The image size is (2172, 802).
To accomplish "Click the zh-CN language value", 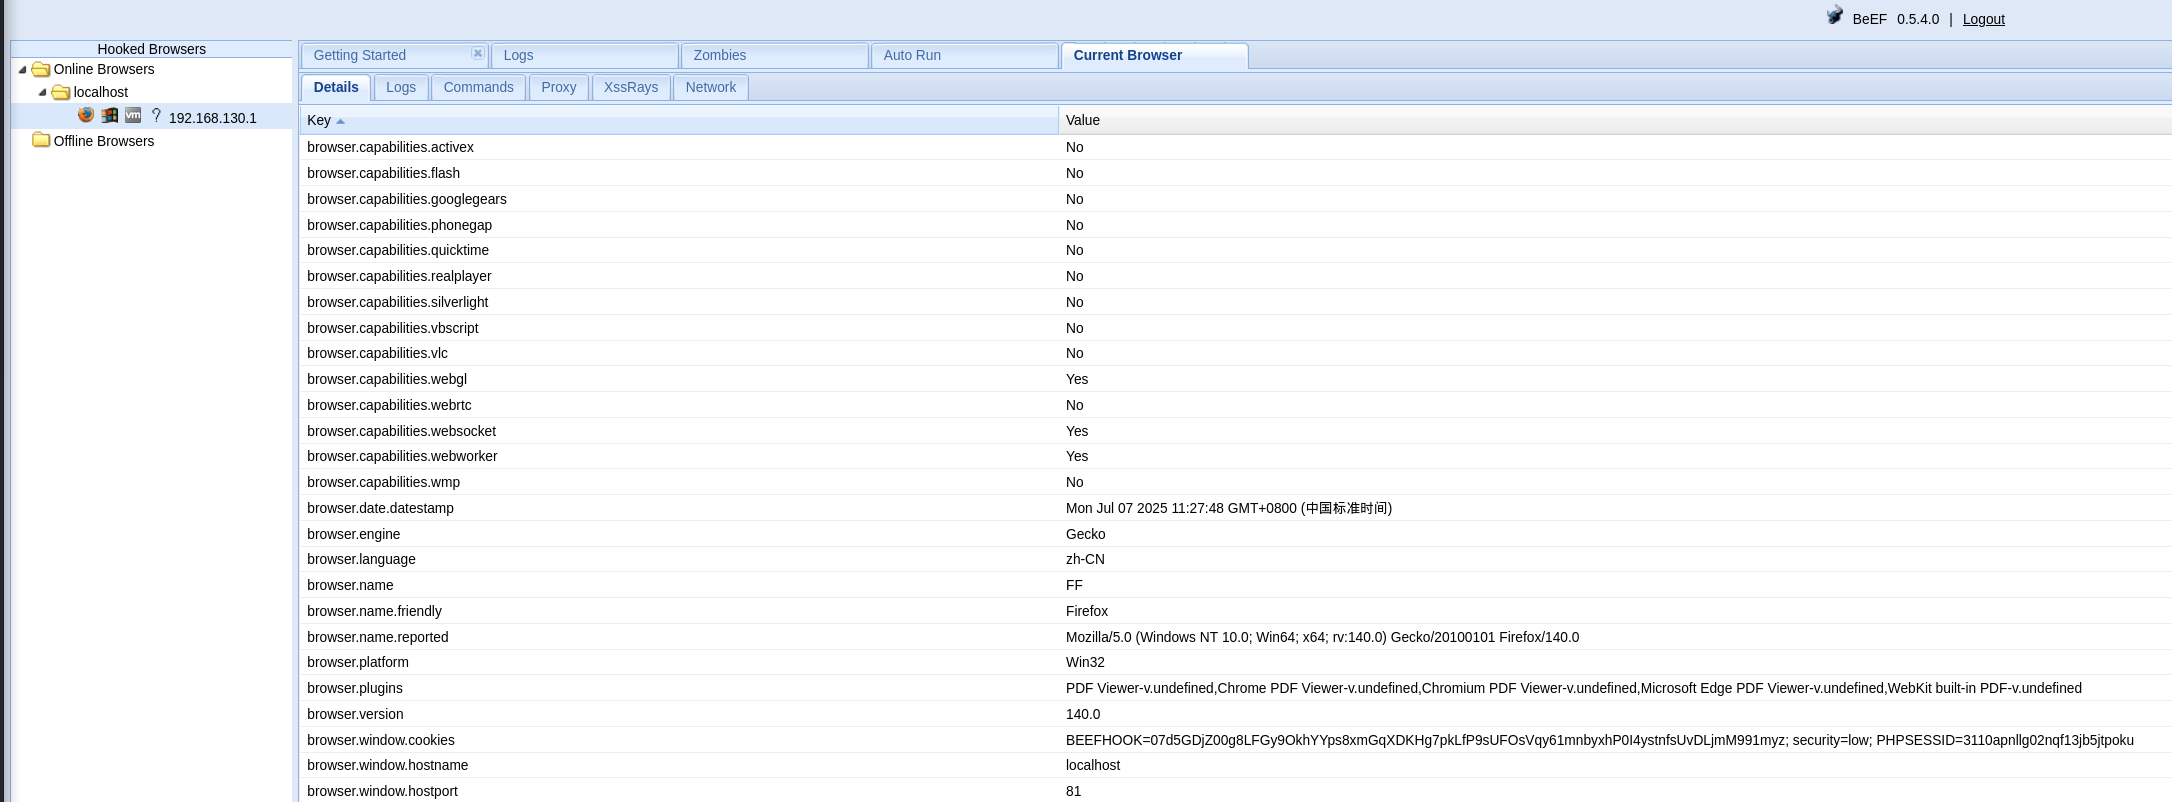I will point(1086,559).
